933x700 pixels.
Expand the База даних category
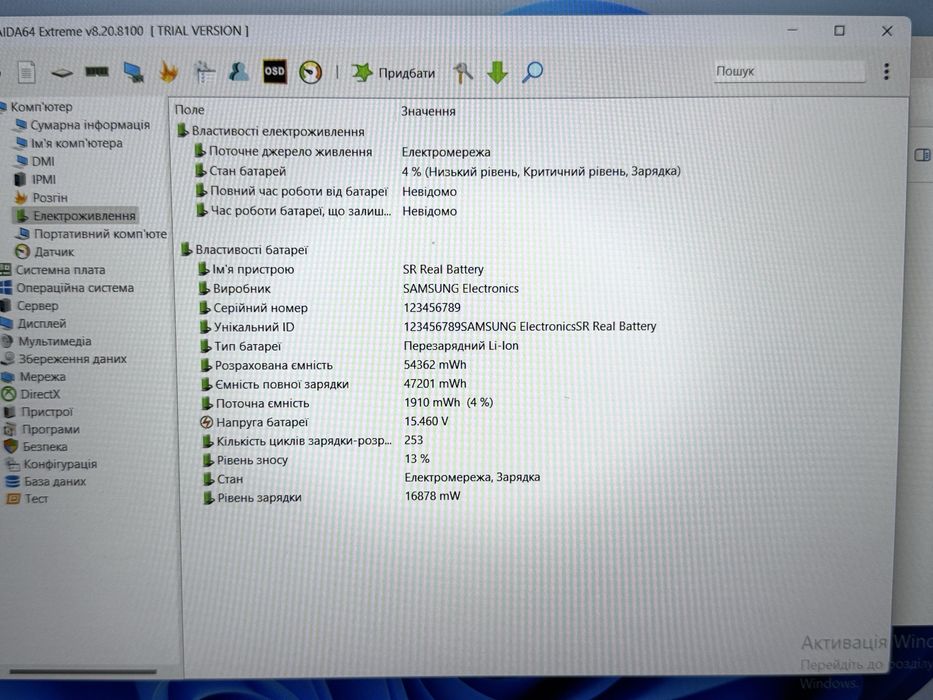pos(46,481)
